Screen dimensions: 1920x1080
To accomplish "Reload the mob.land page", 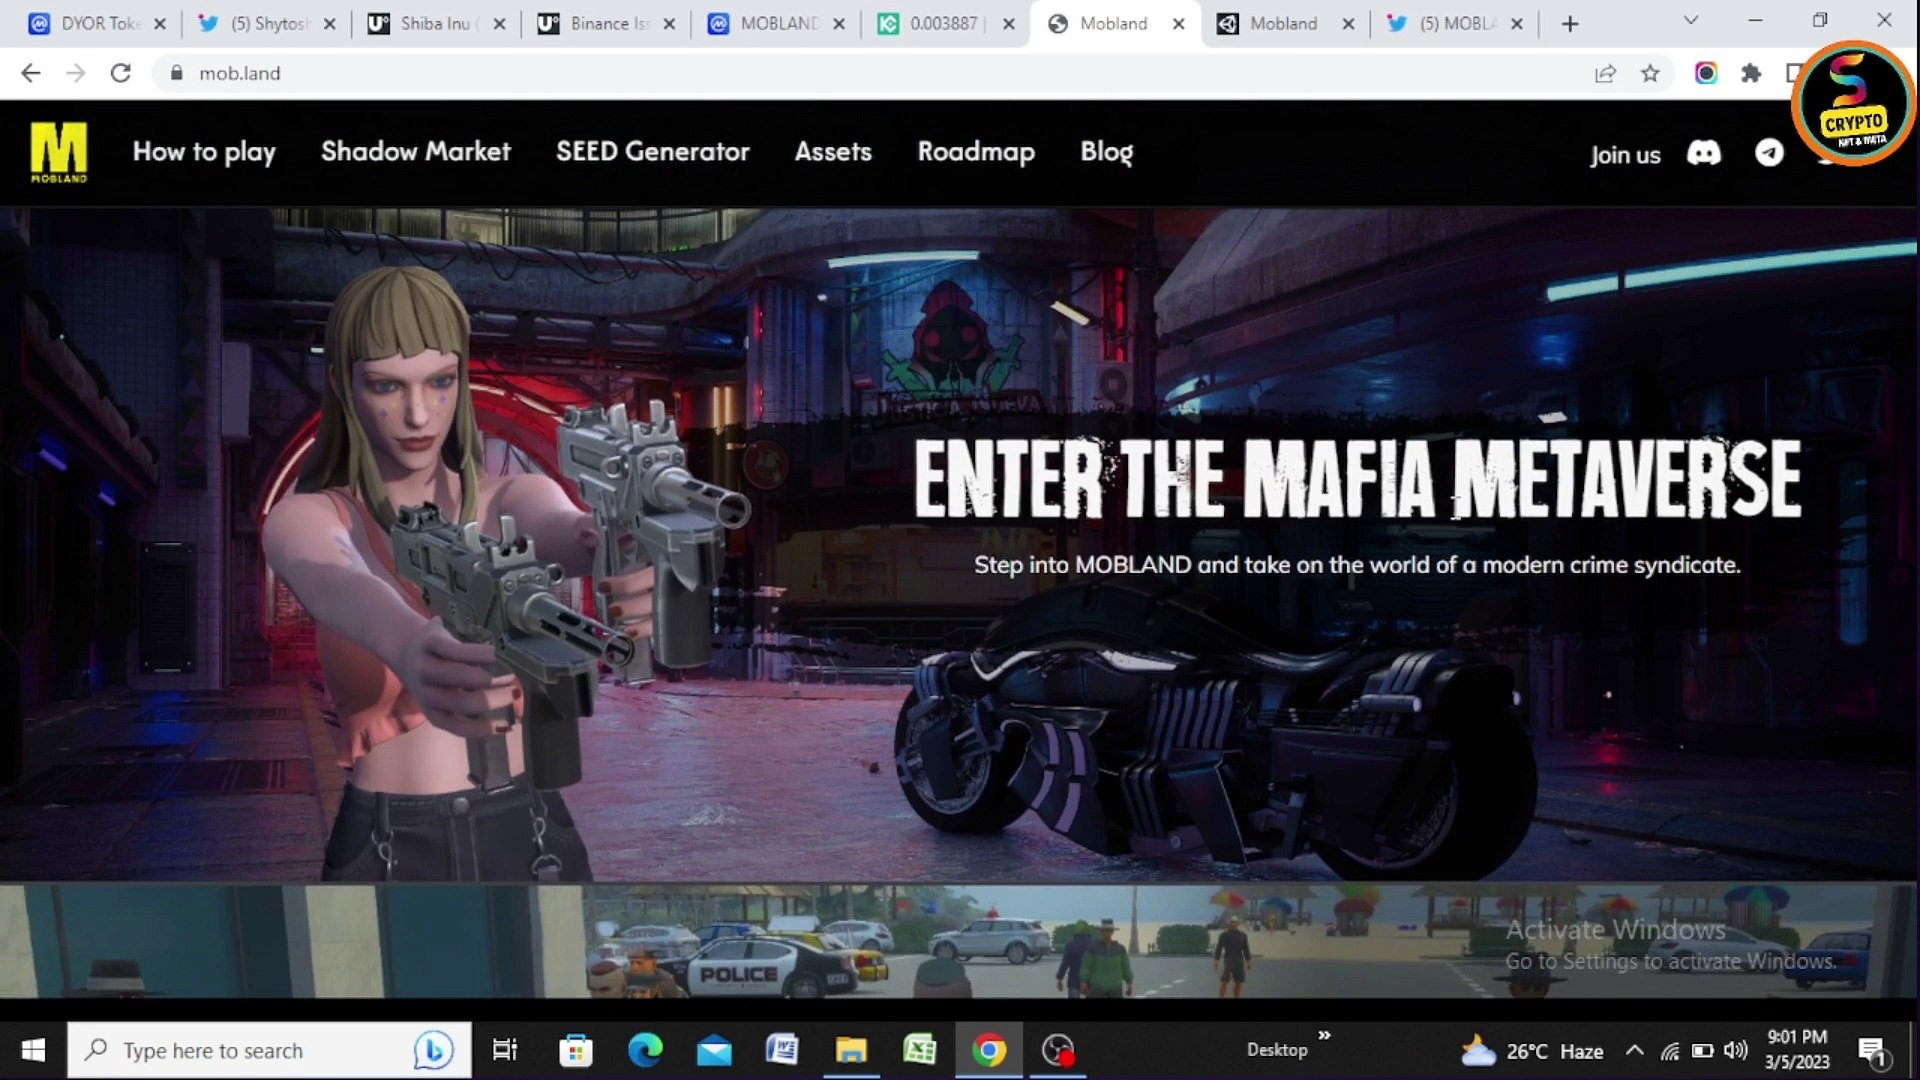I will pyautogui.click(x=120, y=73).
